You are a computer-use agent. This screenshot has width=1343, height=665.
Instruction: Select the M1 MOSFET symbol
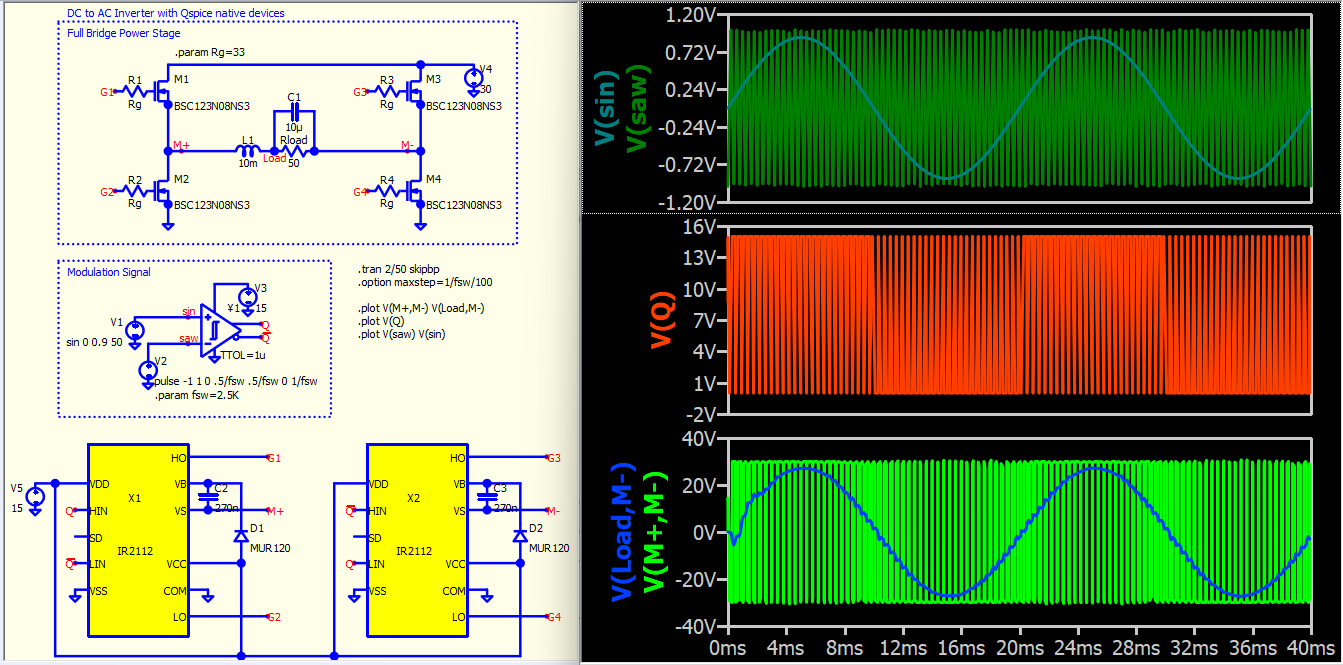click(162, 93)
